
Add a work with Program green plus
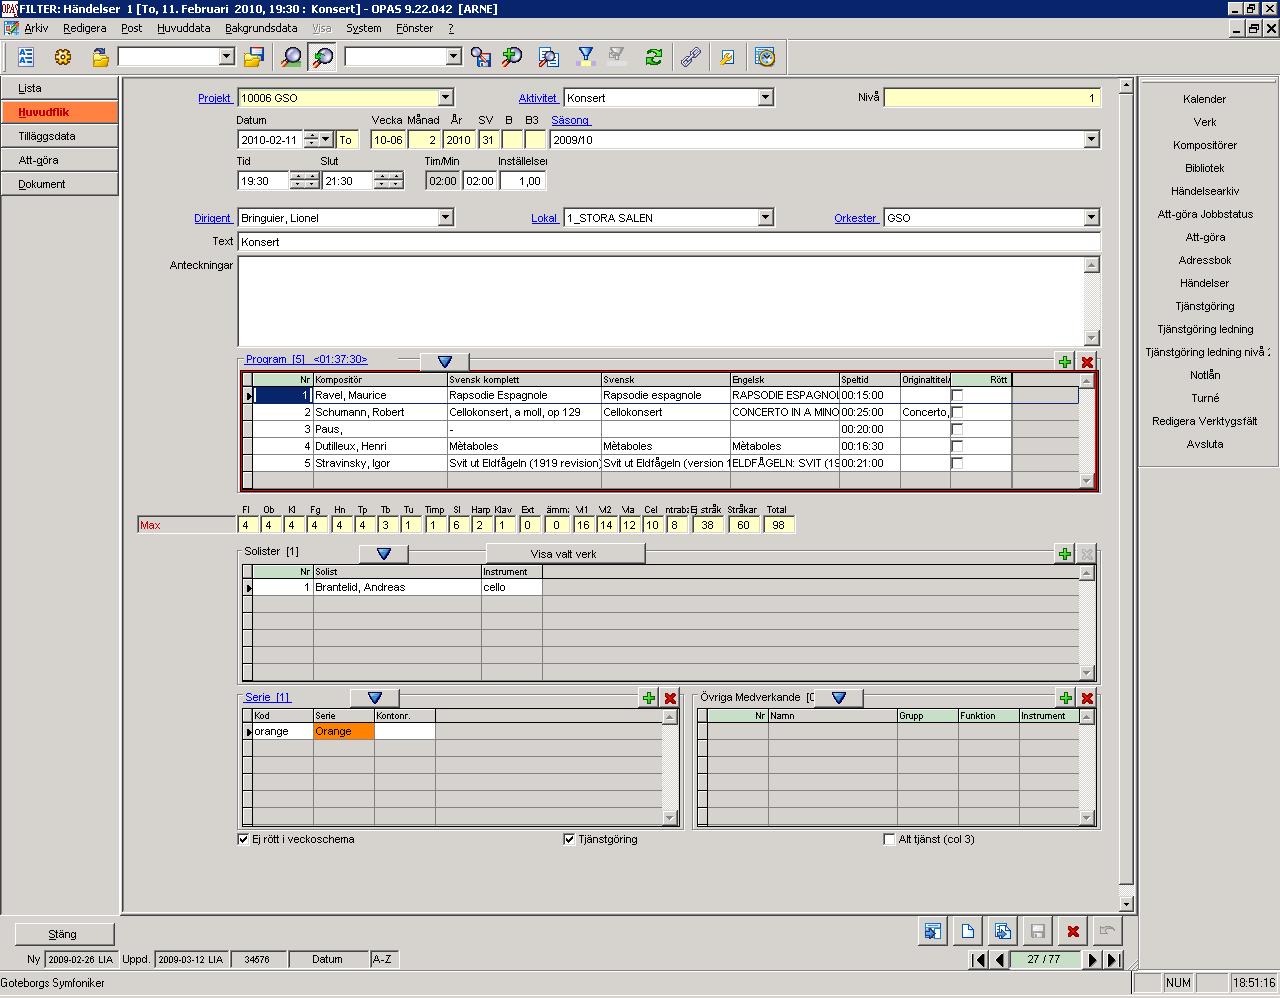click(x=1065, y=362)
